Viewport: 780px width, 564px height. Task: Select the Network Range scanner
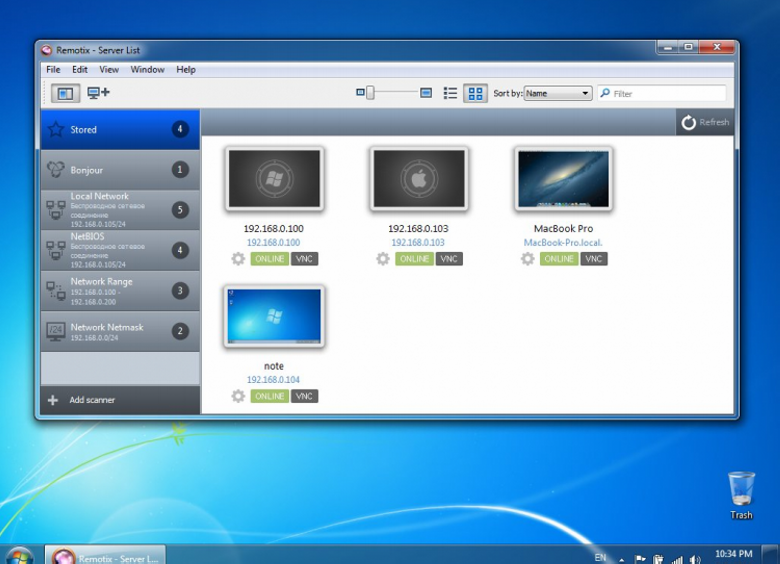(120, 291)
